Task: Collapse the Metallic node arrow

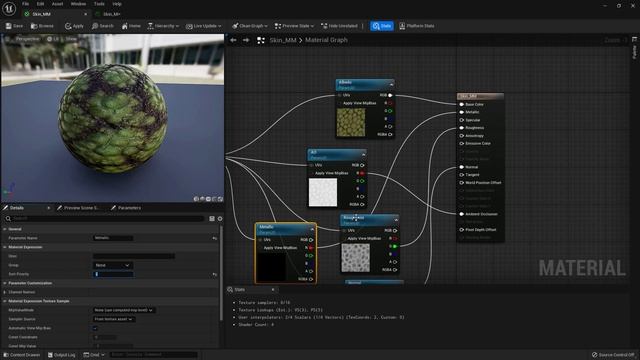Action: point(313,229)
